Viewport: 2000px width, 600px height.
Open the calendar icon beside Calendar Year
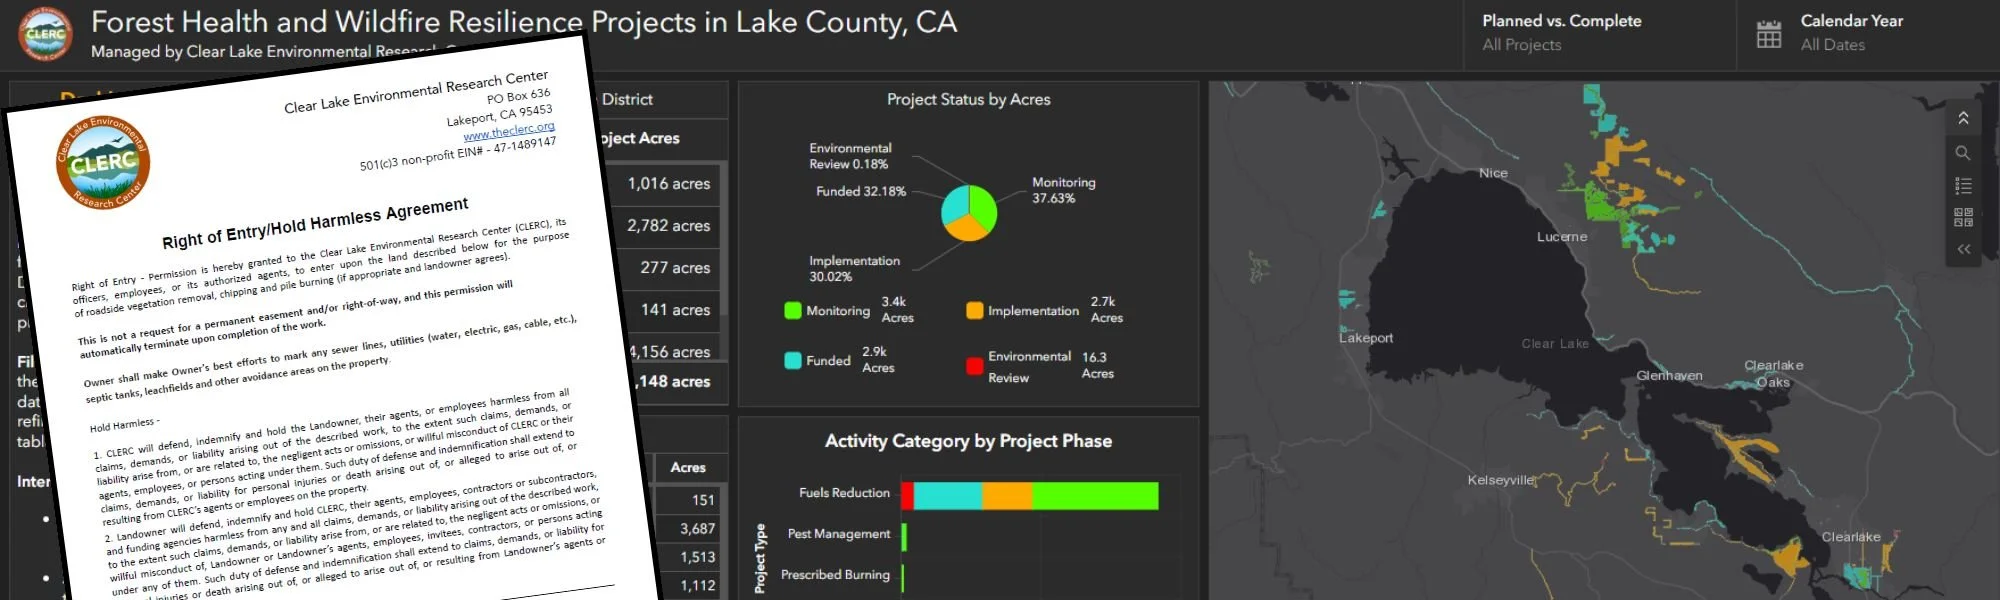(1769, 34)
